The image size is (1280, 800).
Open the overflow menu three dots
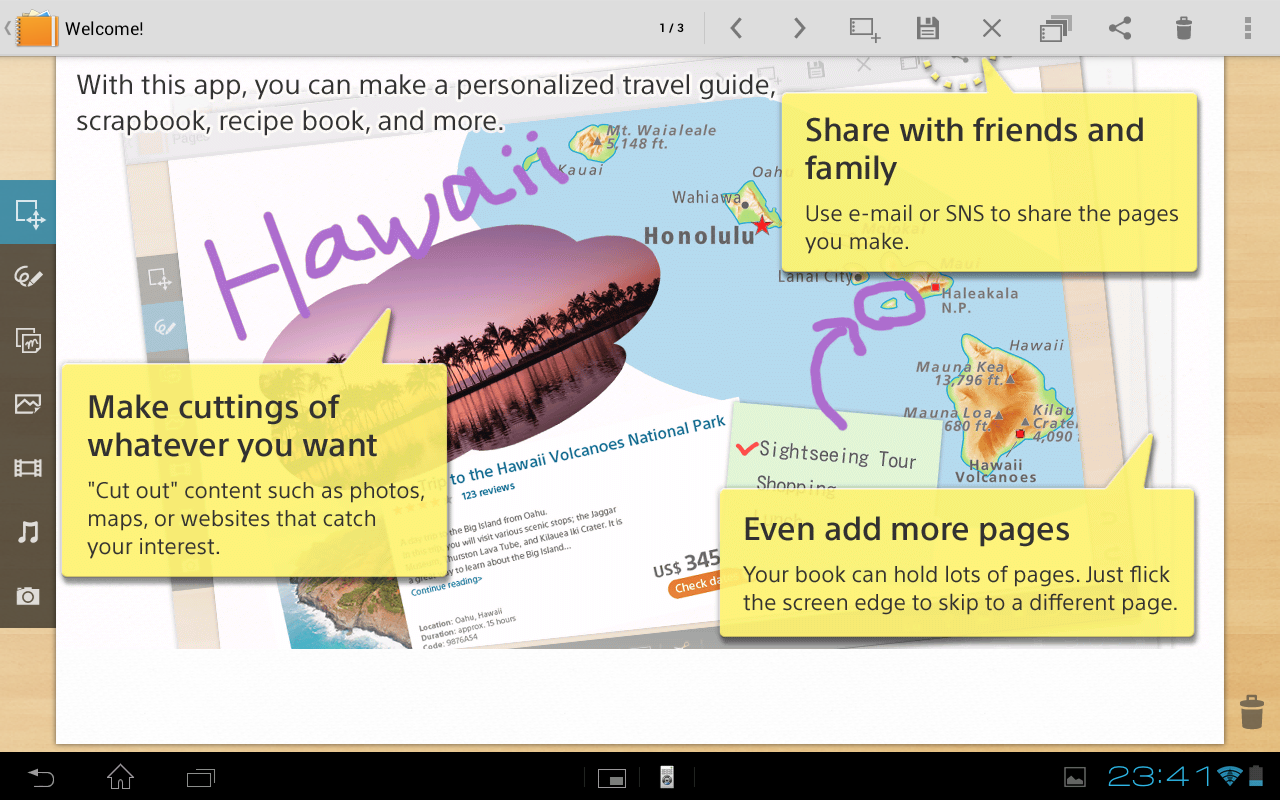pyautogui.click(x=1248, y=28)
